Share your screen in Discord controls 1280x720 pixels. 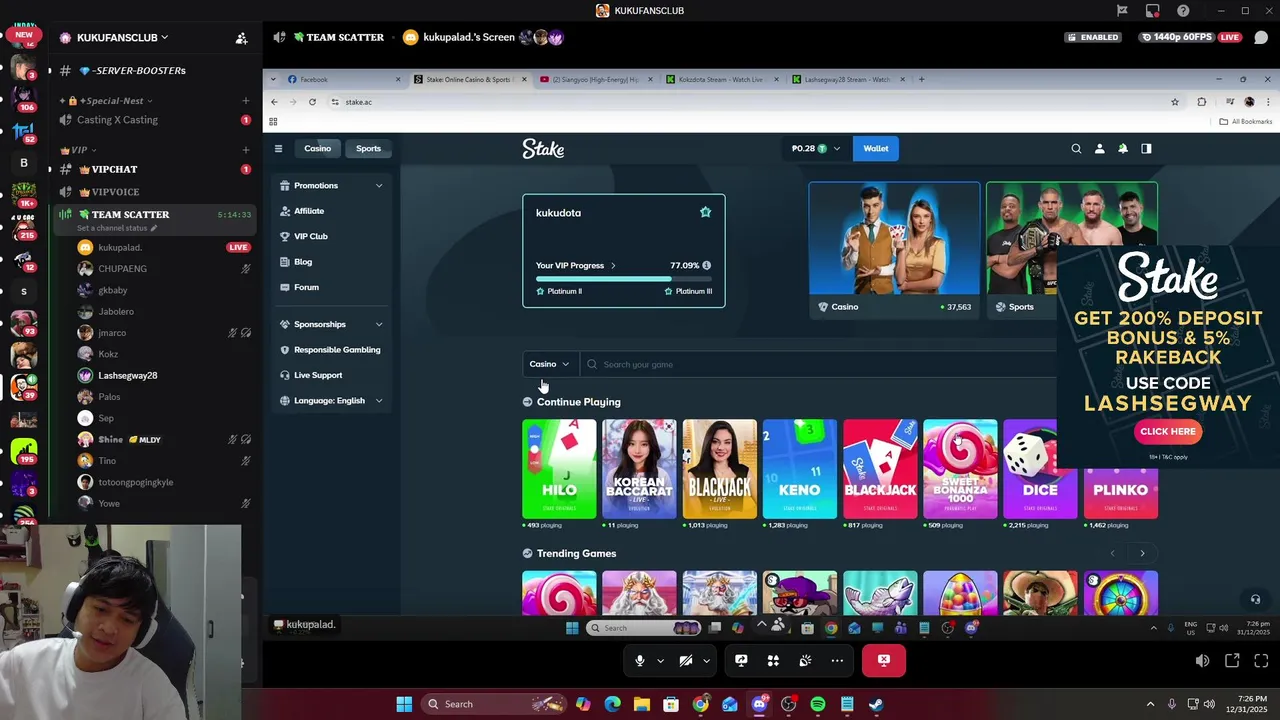741,661
